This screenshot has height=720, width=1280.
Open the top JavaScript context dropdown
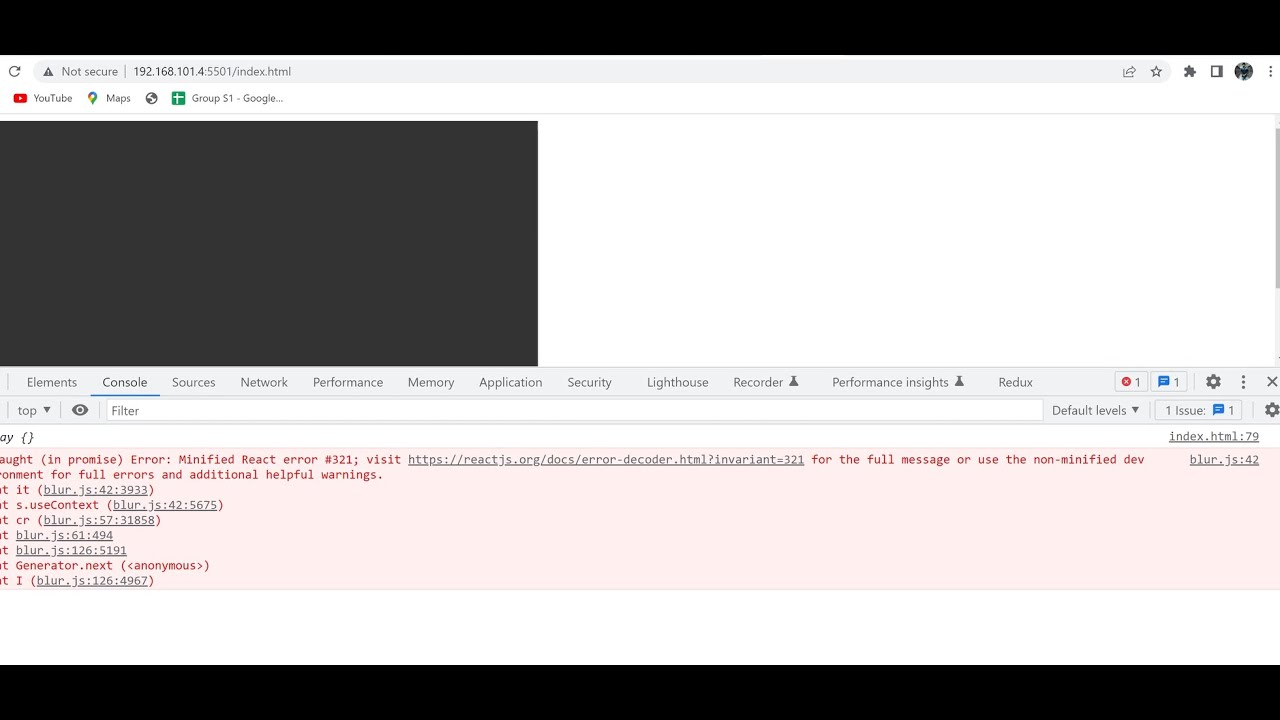coord(34,410)
